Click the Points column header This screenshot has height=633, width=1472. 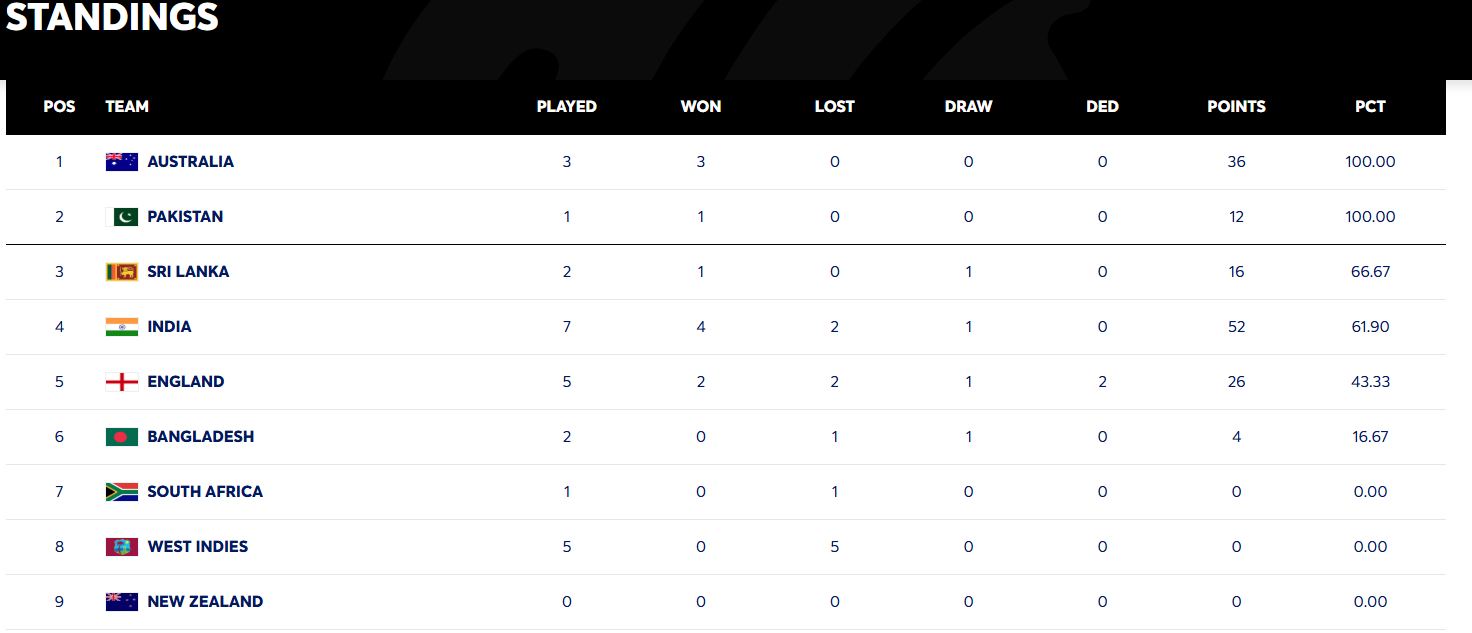pyautogui.click(x=1236, y=107)
